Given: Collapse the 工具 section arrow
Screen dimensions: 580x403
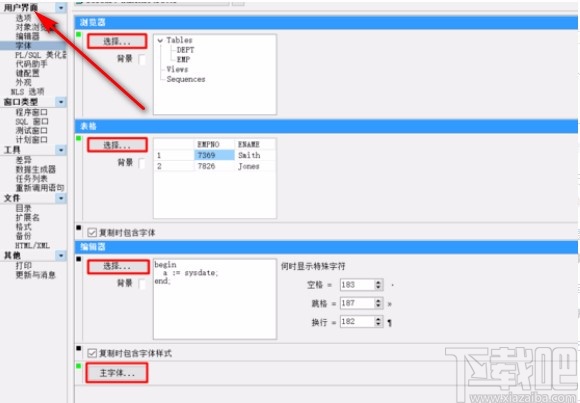Looking at the screenshot, I should [x=61, y=150].
